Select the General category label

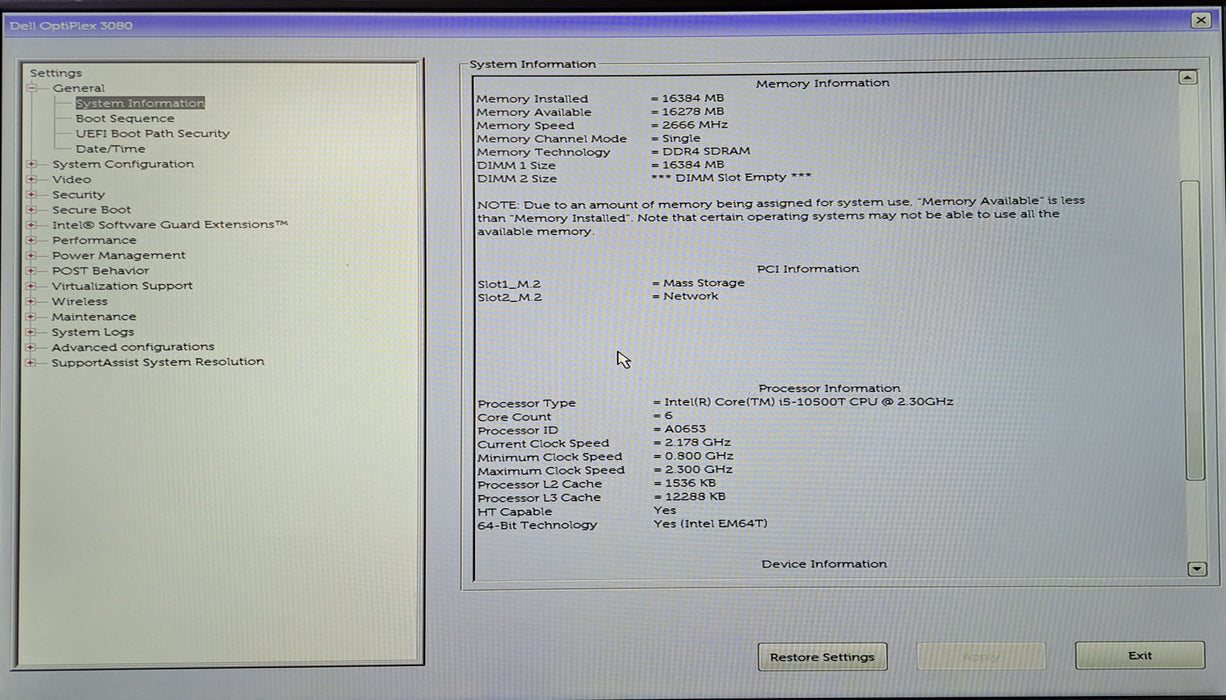click(78, 88)
